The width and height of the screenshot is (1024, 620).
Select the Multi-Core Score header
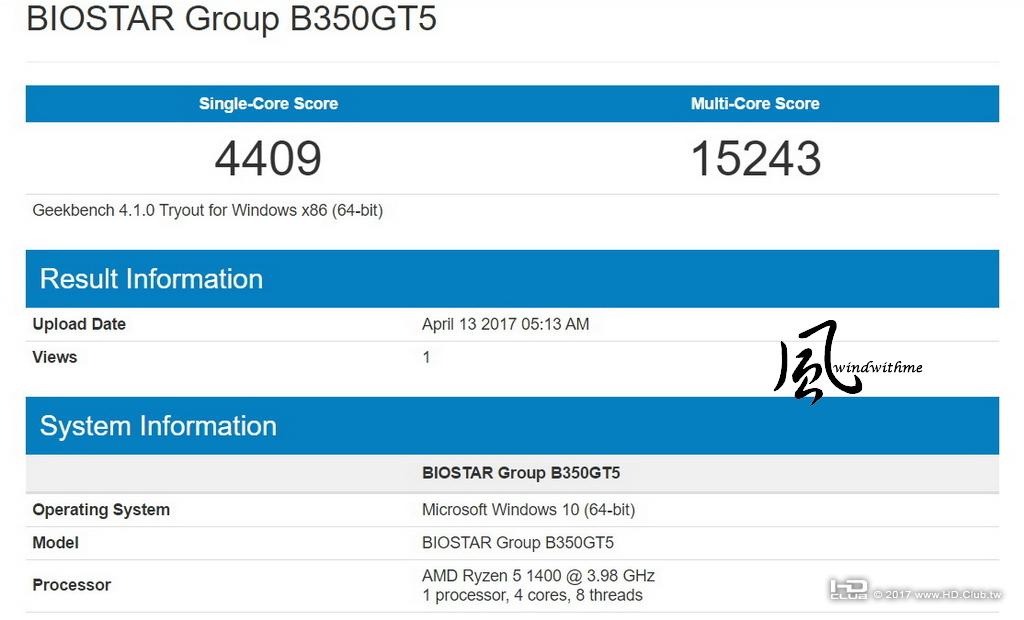[x=755, y=103]
